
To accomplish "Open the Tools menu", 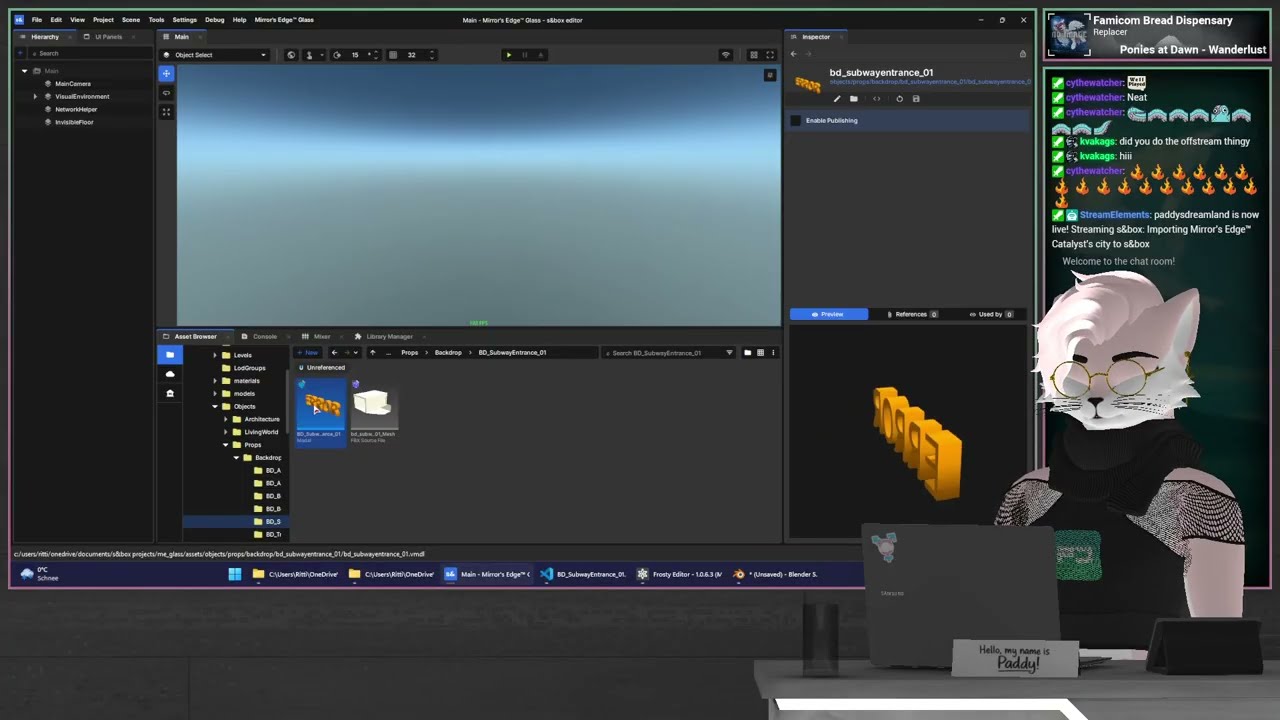I will tap(156, 20).
